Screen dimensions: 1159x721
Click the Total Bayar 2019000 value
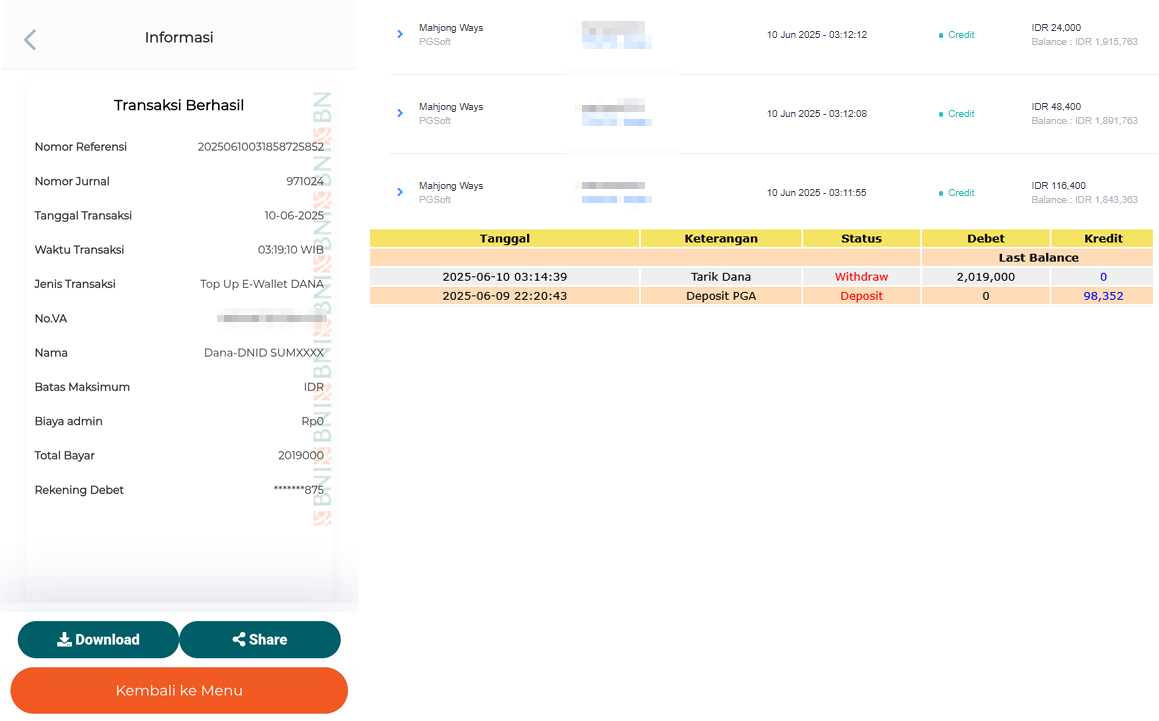click(x=301, y=456)
